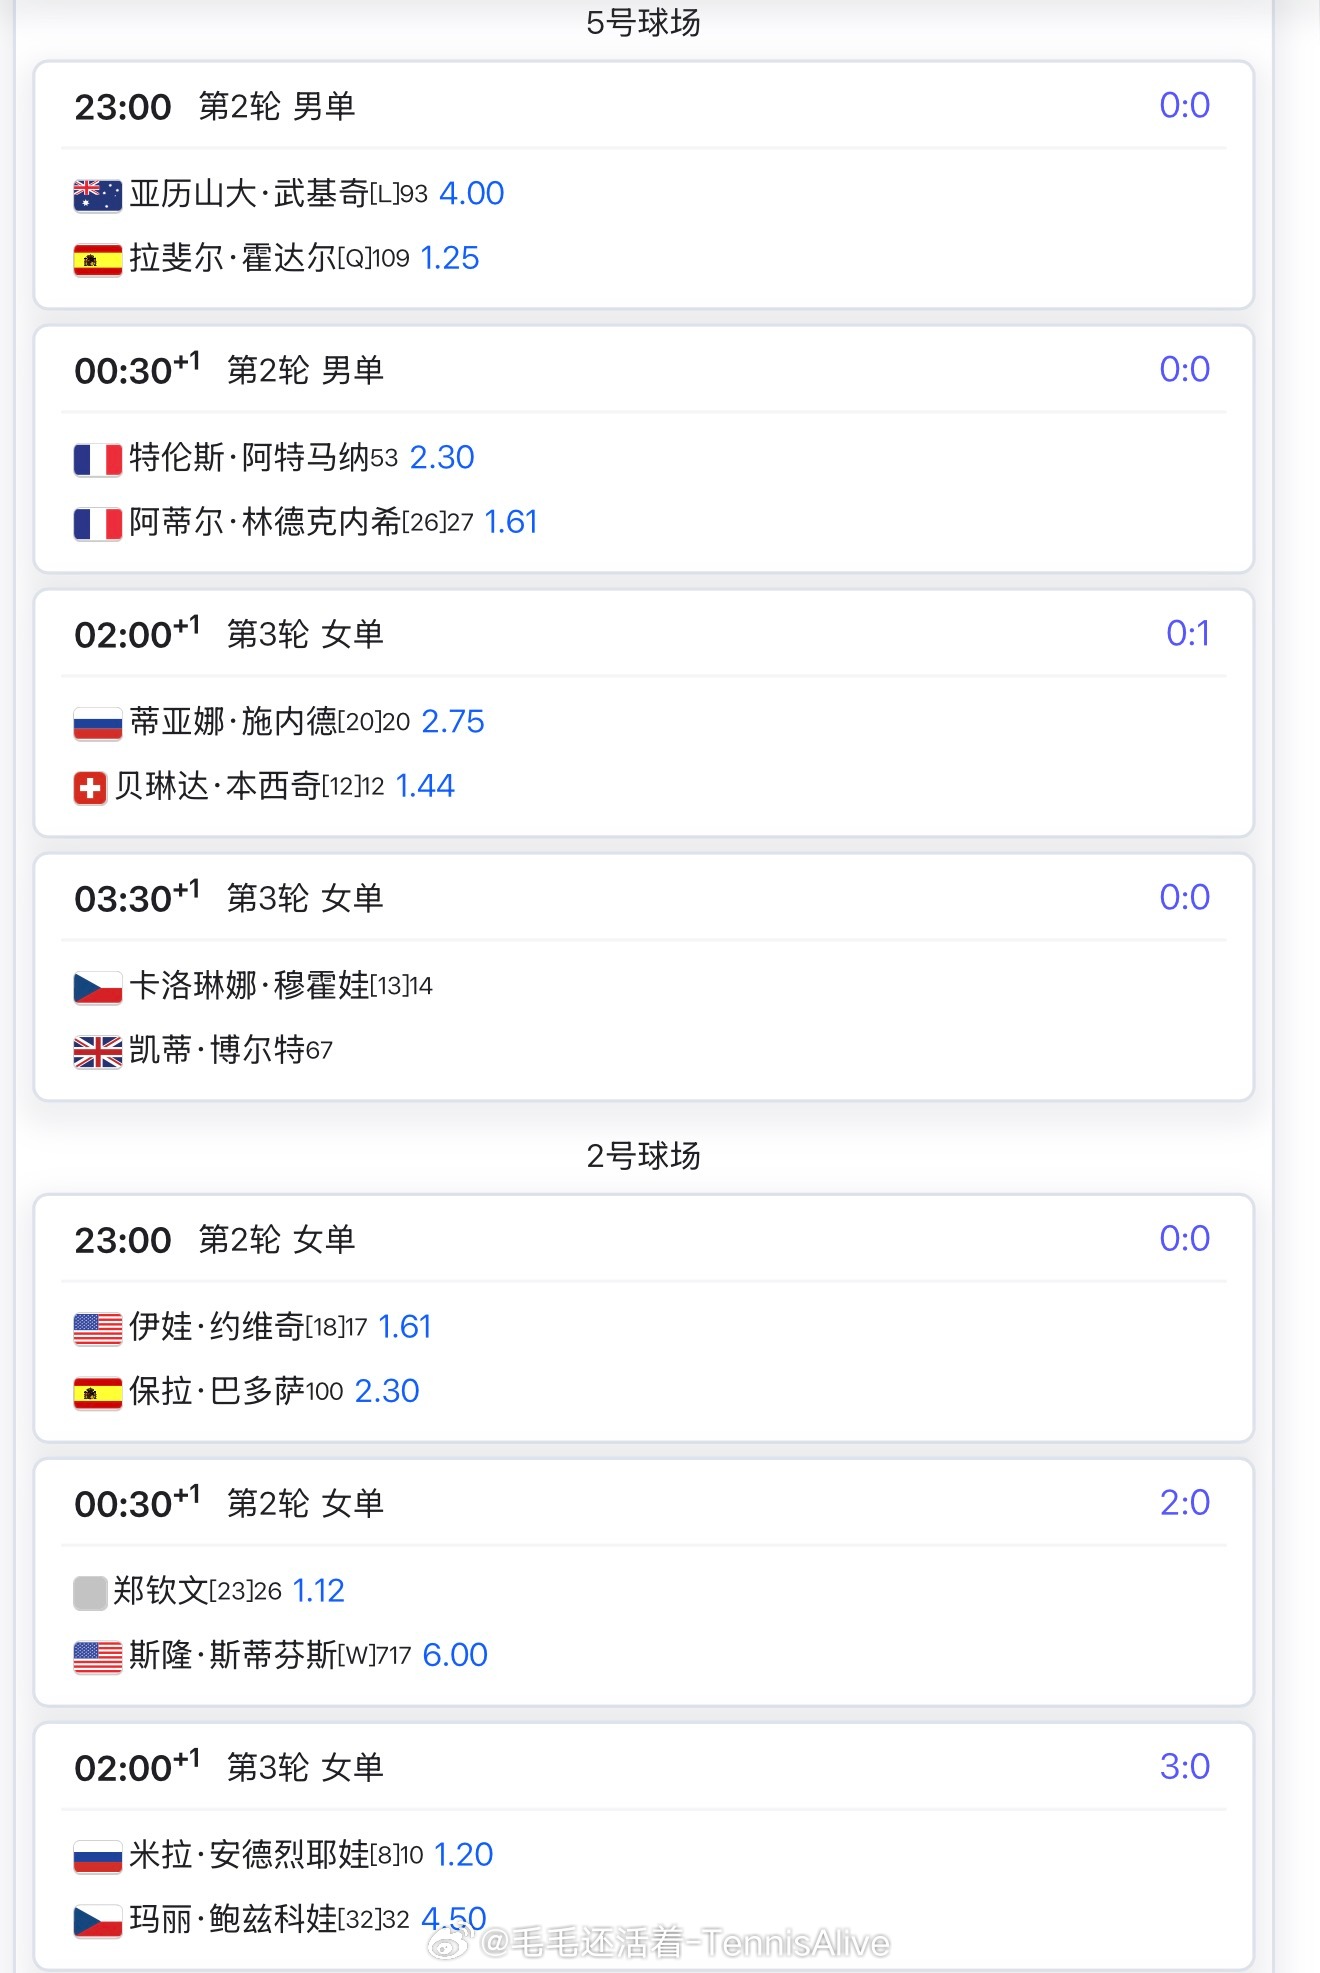The width and height of the screenshot is (1320, 1973).
Task: Tap French flag beside 特伦斯·阿特马纳
Action: tap(98, 460)
